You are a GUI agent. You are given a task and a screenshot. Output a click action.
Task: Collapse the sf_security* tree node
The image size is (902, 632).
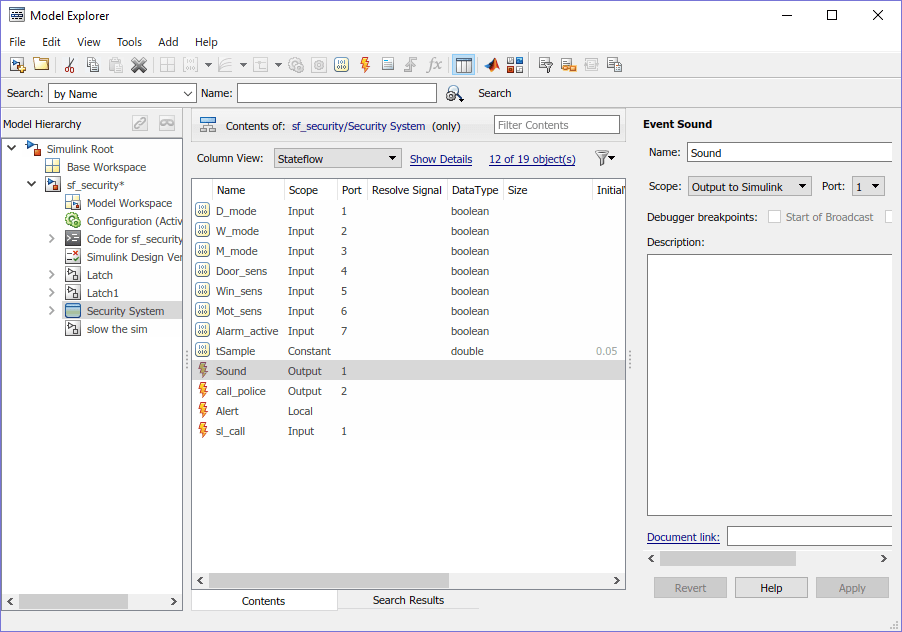(x=32, y=185)
